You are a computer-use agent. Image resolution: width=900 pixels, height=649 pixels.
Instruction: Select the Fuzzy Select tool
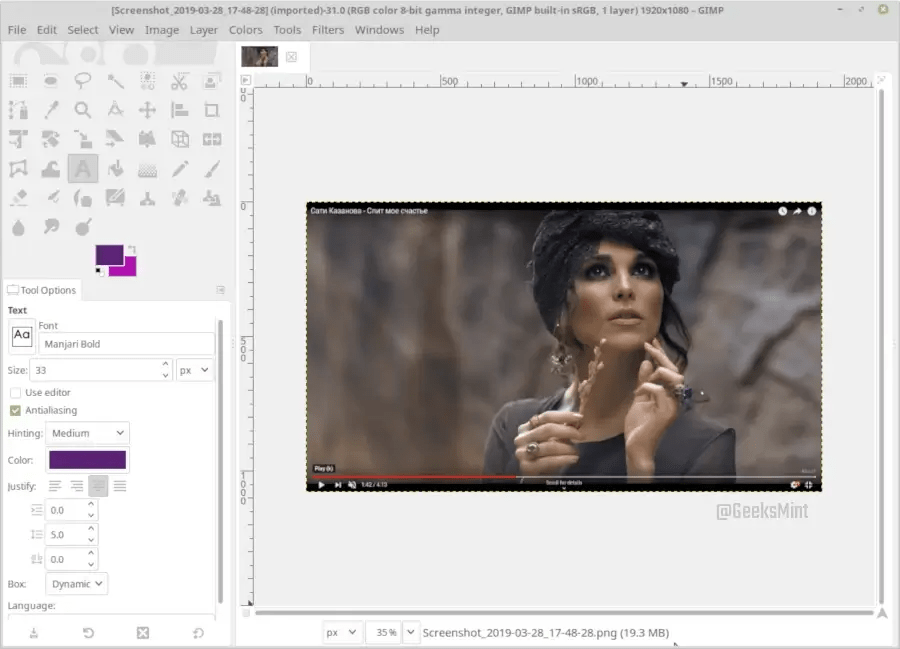(x=114, y=81)
